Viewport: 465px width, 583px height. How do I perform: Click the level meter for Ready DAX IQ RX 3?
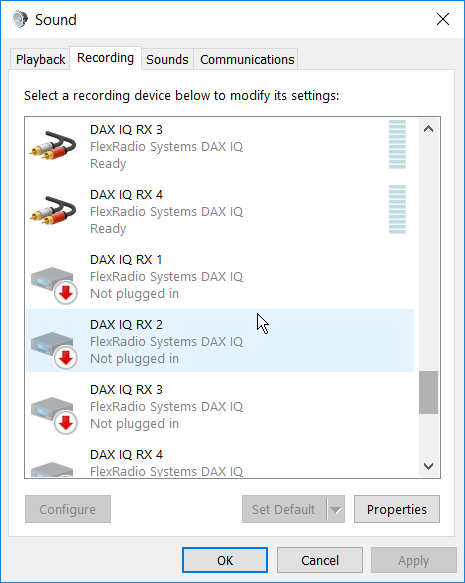[x=397, y=145]
